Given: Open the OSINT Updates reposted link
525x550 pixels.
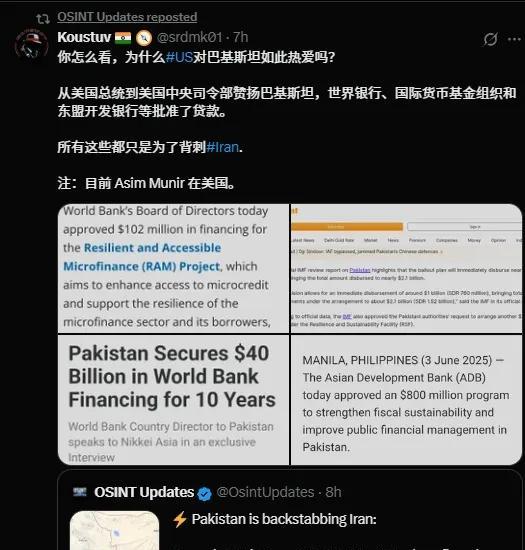Looking at the screenshot, I should (x=127, y=17).
